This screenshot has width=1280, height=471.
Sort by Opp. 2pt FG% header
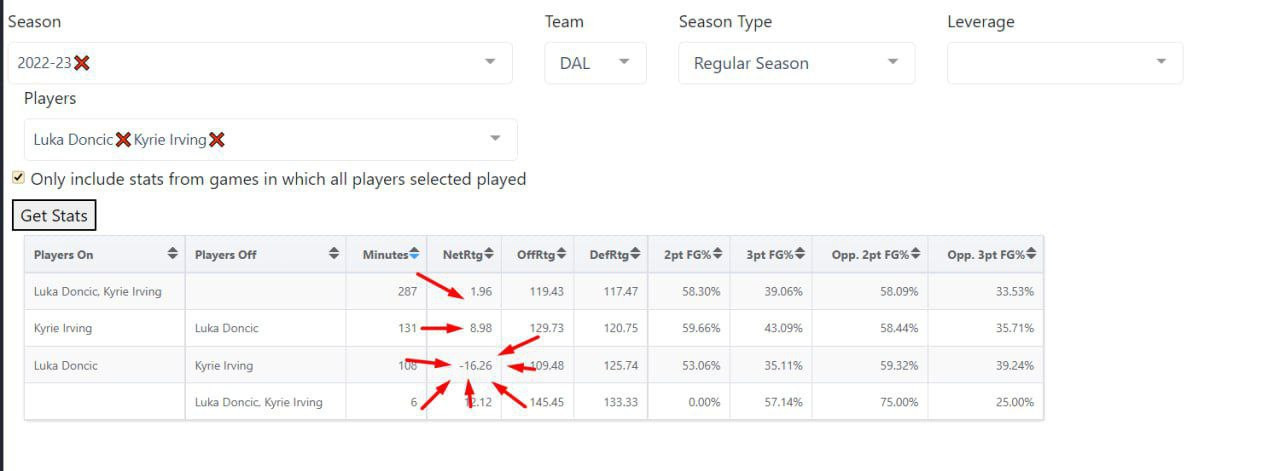coord(871,255)
